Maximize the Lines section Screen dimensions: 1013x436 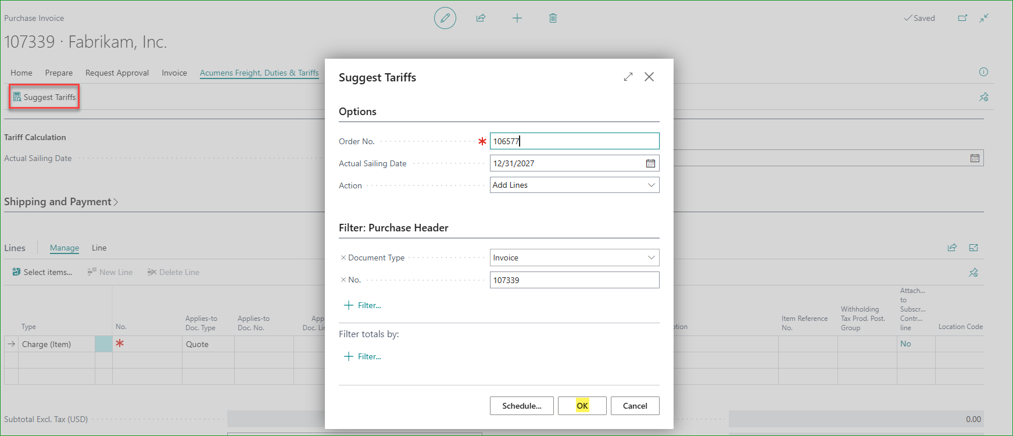tap(974, 247)
